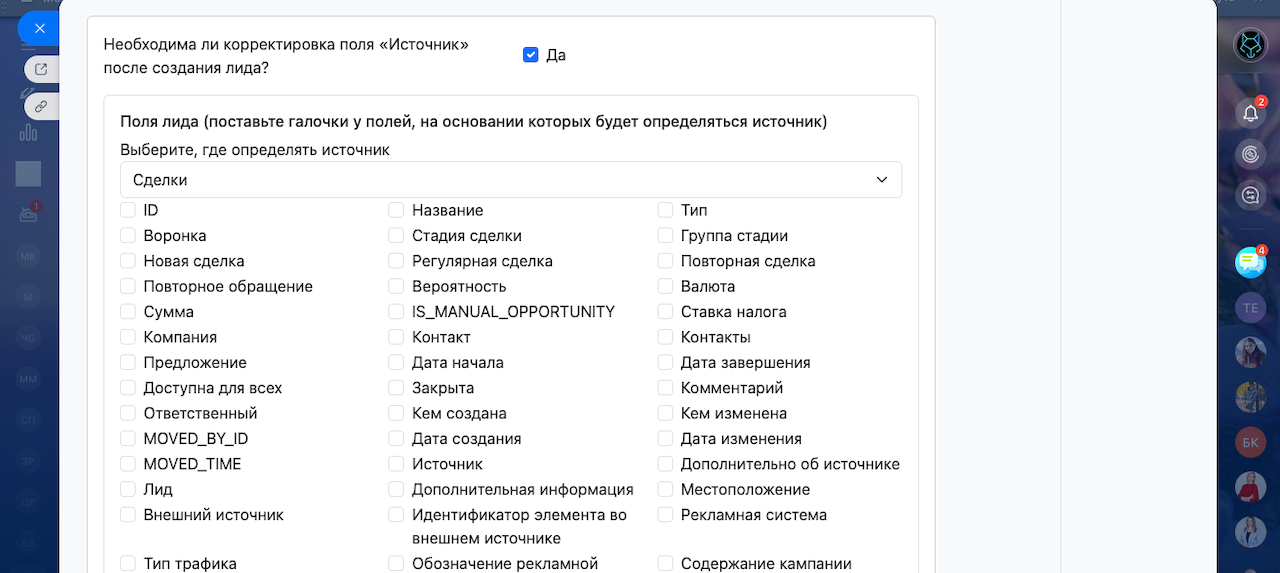Expand the "Сделки" source dropdown
This screenshot has width=1280, height=573.
(x=510, y=180)
